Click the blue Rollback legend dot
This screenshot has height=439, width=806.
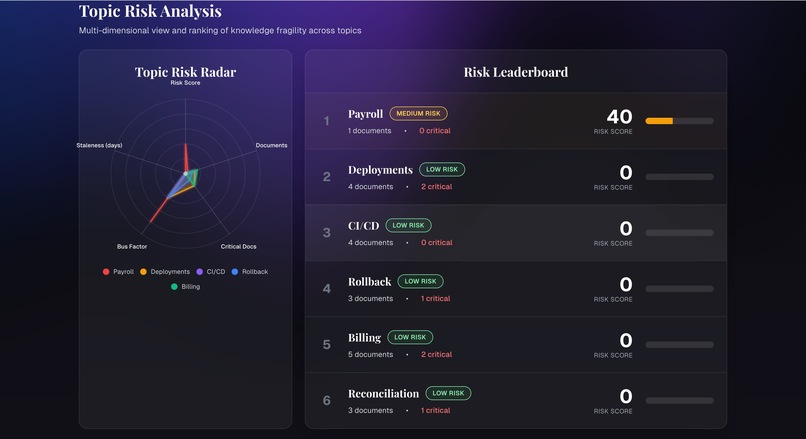click(235, 271)
